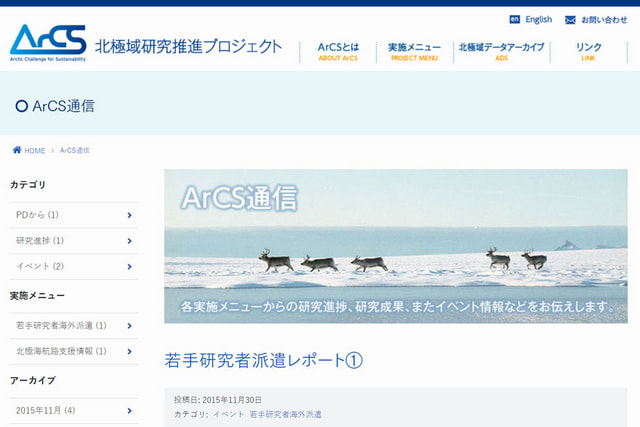Open the お問い合わせ contact link
The width and height of the screenshot is (640, 427).
pyautogui.click(x=604, y=20)
